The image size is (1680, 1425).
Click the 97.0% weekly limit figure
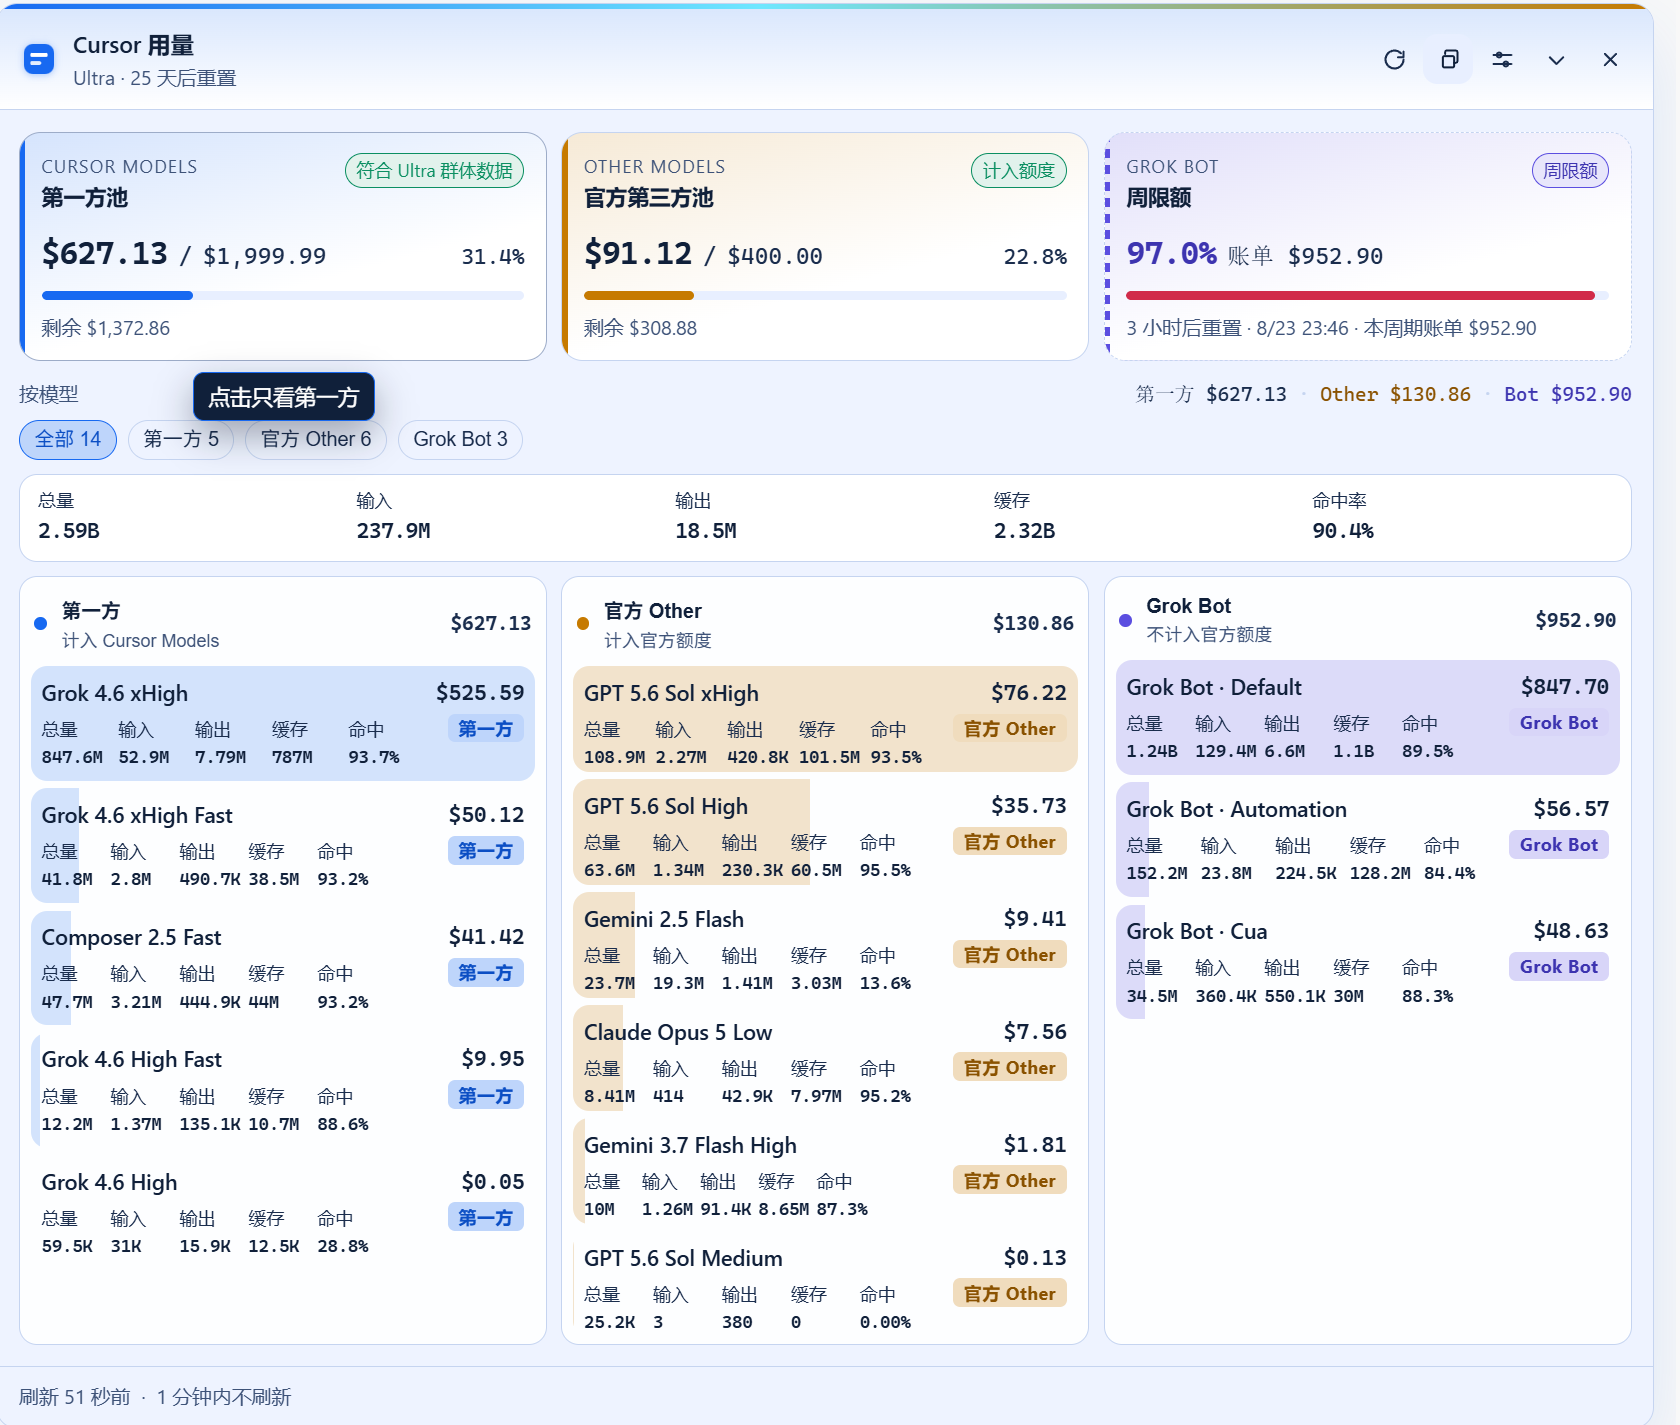(1171, 254)
